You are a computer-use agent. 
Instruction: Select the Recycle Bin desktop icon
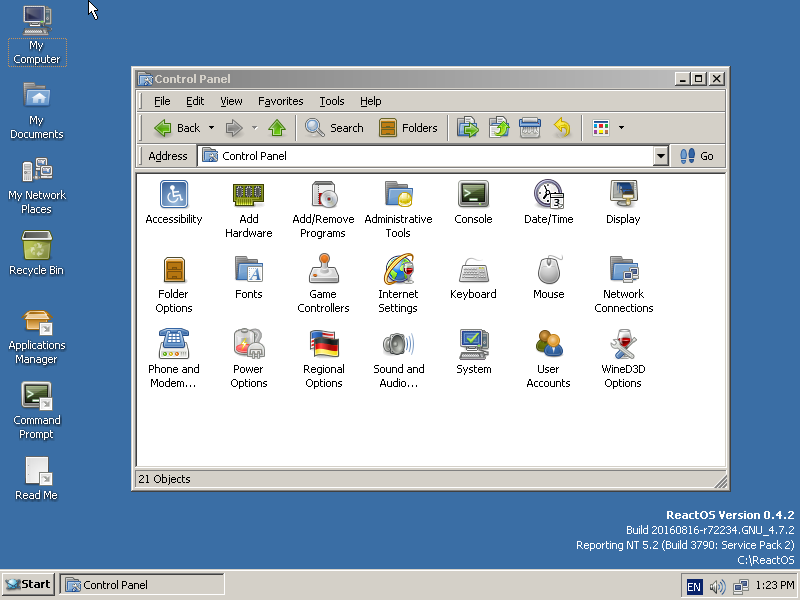[x=37, y=254]
